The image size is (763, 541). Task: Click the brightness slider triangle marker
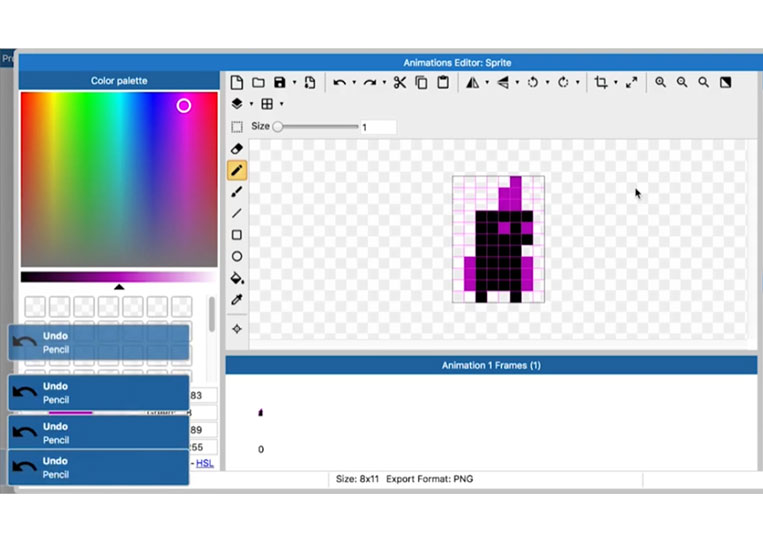coord(119,287)
